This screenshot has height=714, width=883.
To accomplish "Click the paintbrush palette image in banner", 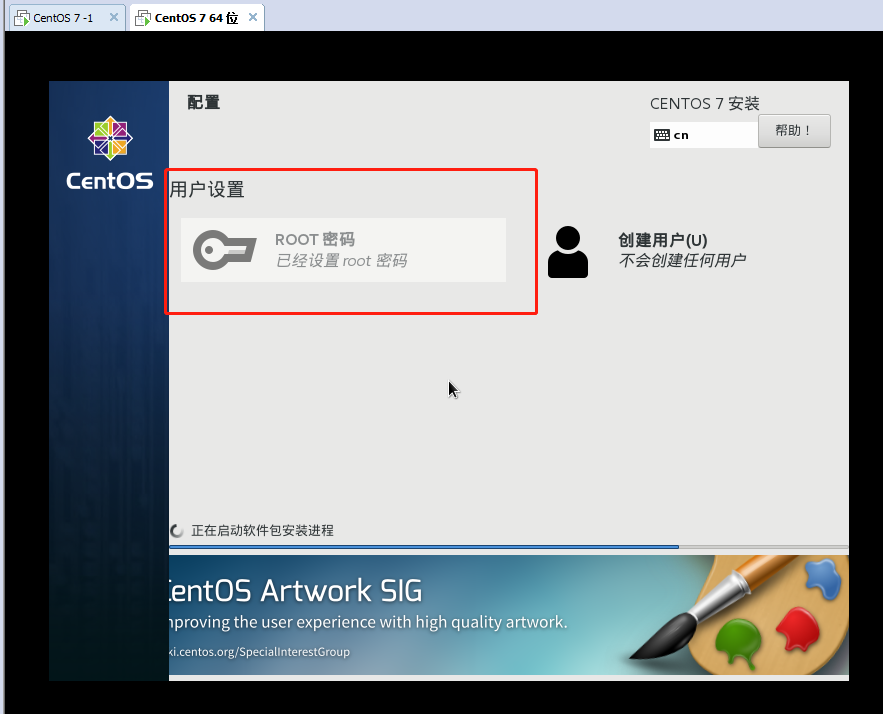I will tap(739, 615).
